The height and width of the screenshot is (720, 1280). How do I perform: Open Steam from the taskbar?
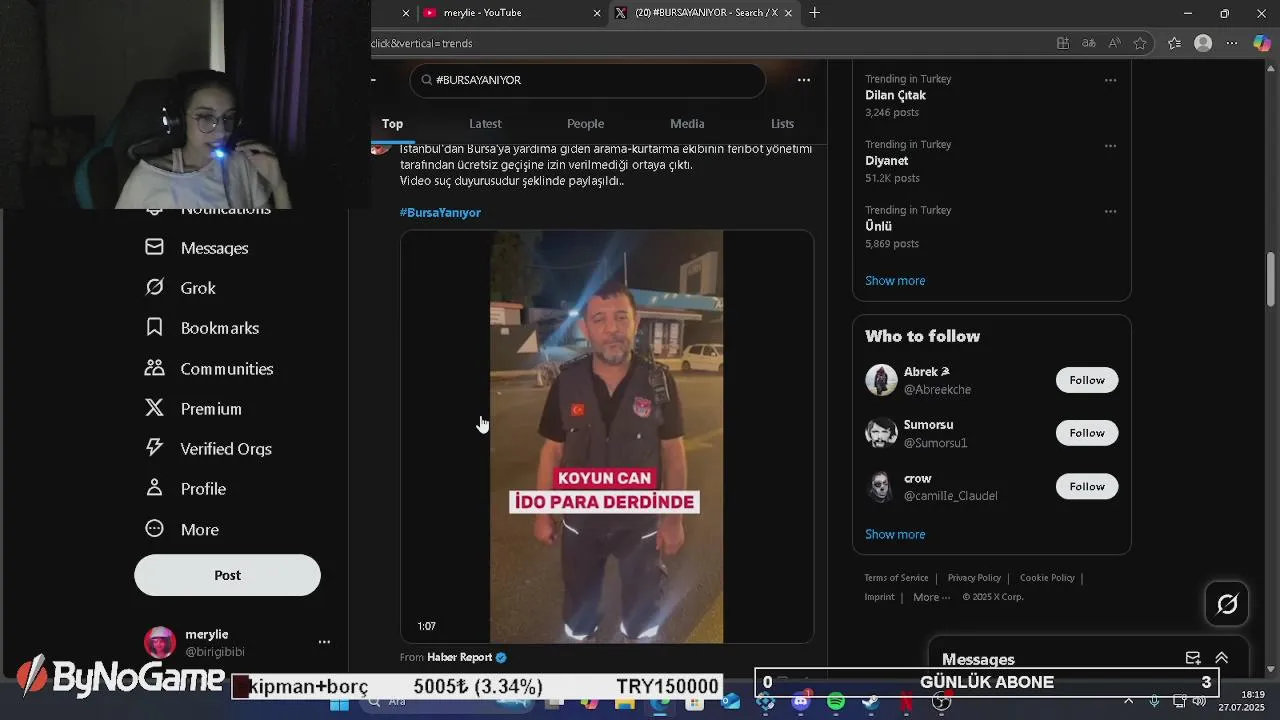pyautogui.click(x=871, y=702)
